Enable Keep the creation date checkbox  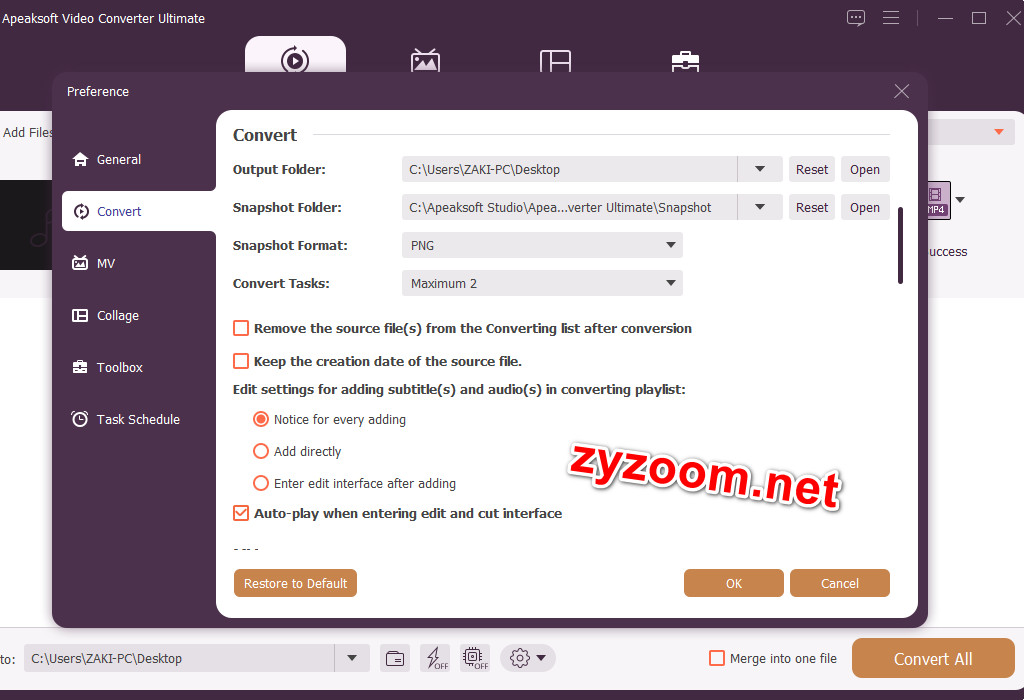[x=241, y=361]
